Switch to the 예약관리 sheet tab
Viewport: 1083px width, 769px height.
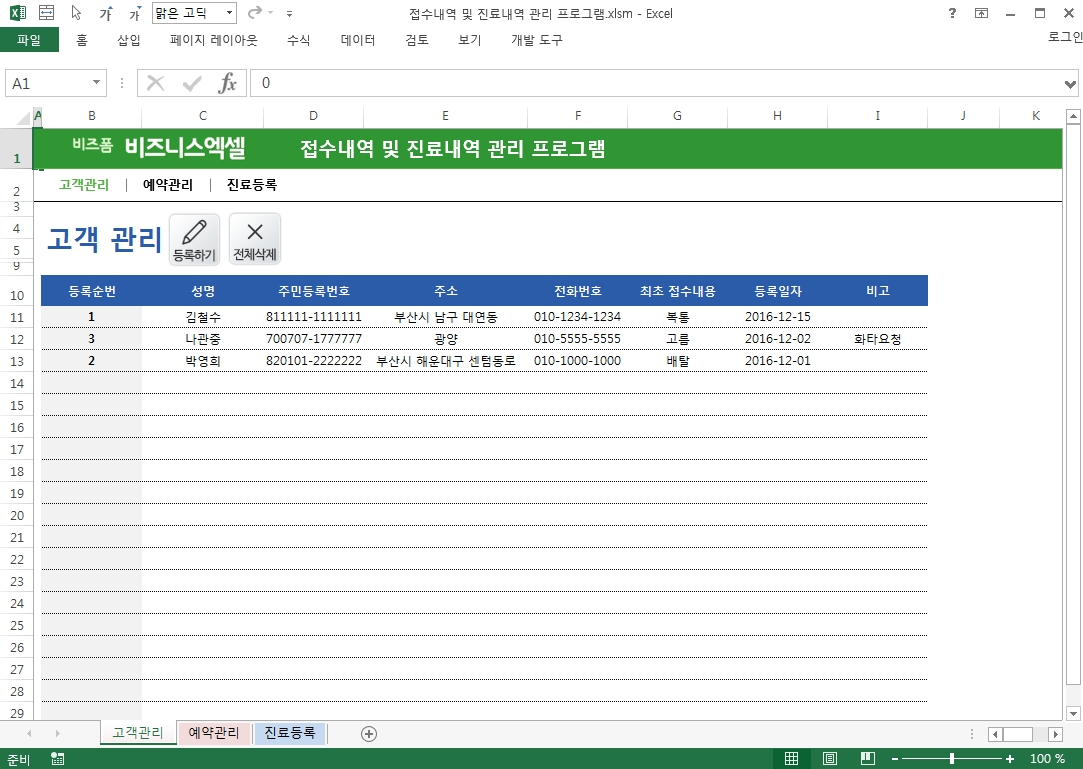coord(214,733)
